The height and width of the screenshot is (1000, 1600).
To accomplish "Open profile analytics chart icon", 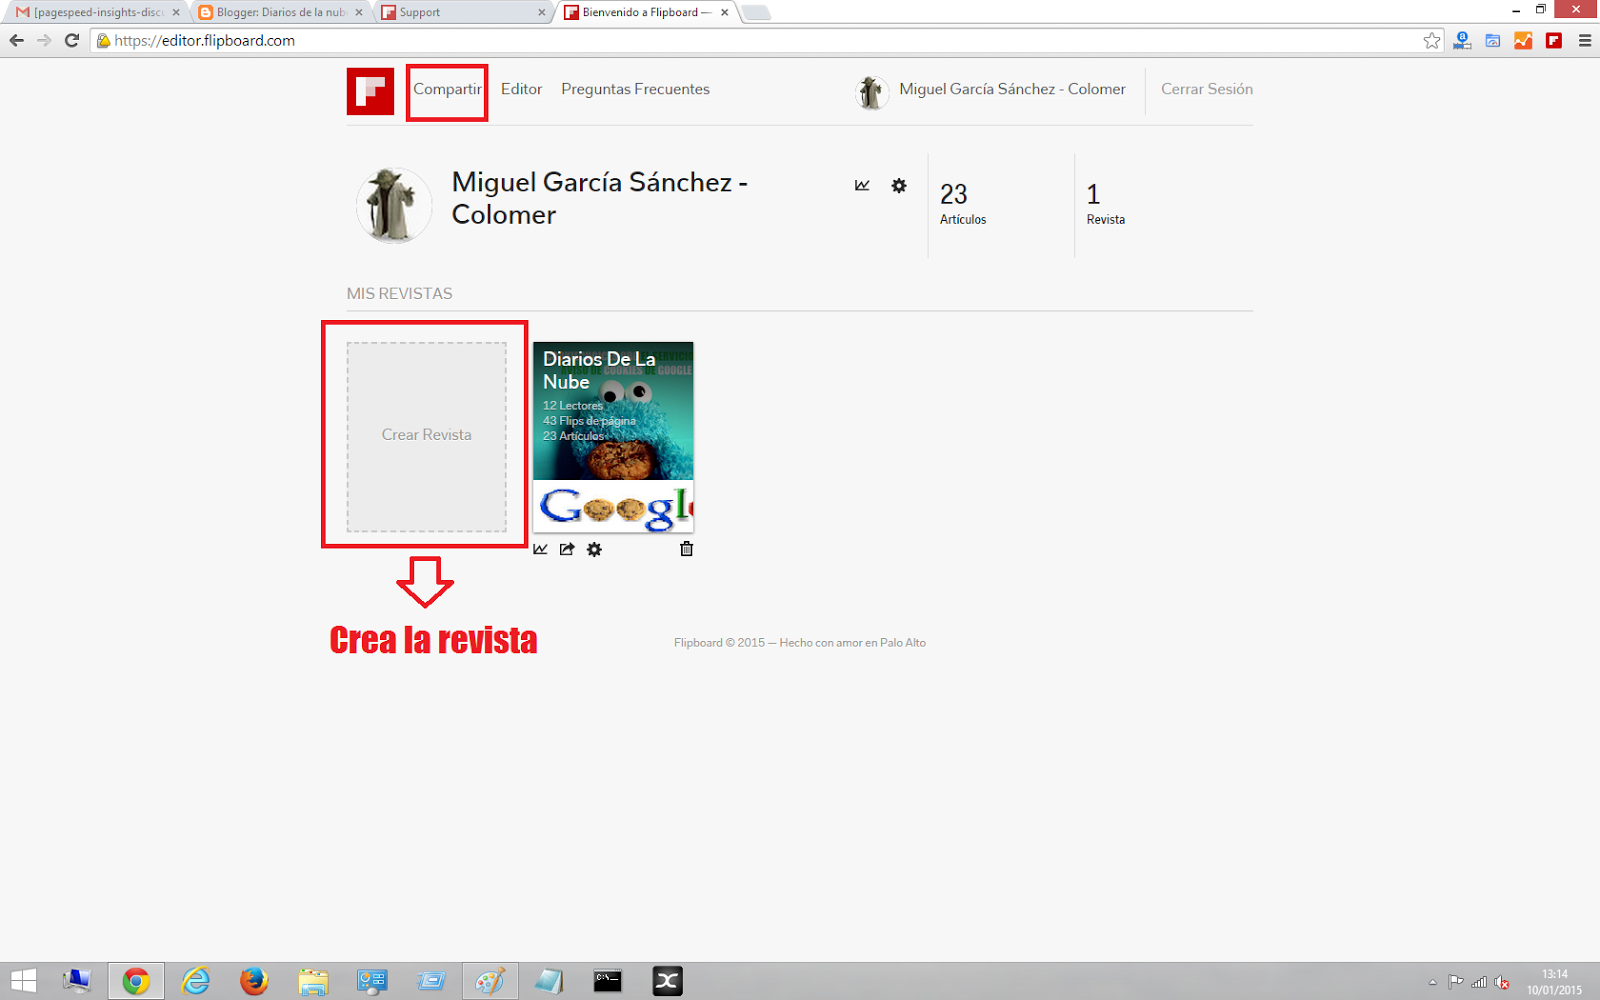I will (862, 185).
